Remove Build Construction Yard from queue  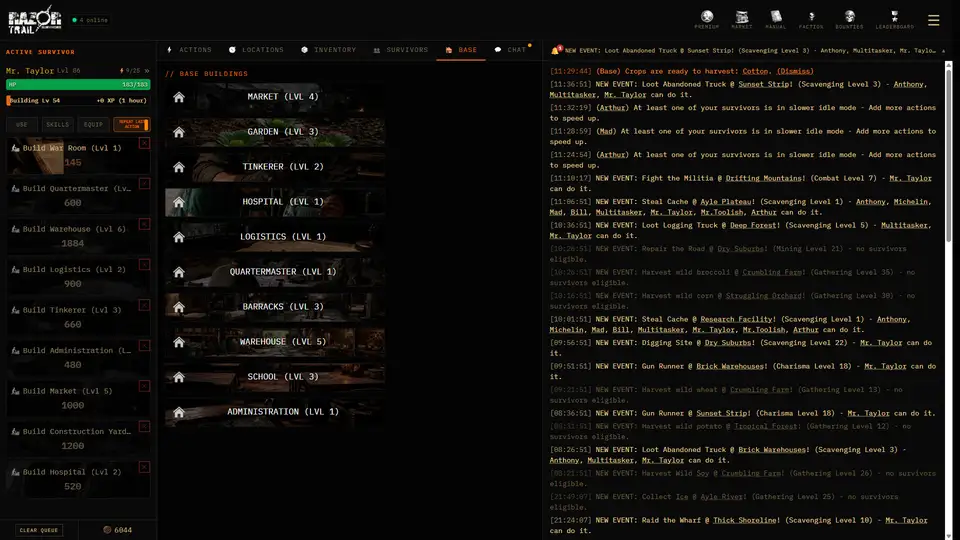(x=144, y=426)
